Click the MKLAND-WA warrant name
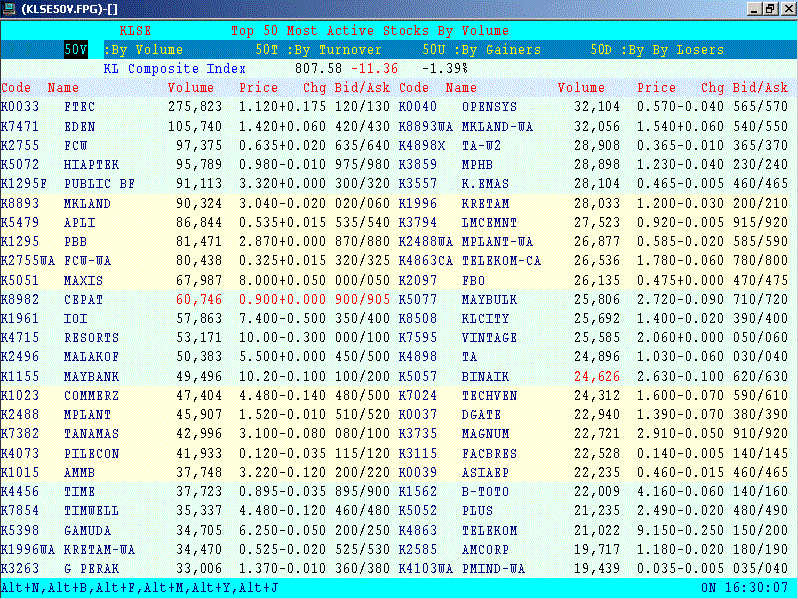 (498, 126)
